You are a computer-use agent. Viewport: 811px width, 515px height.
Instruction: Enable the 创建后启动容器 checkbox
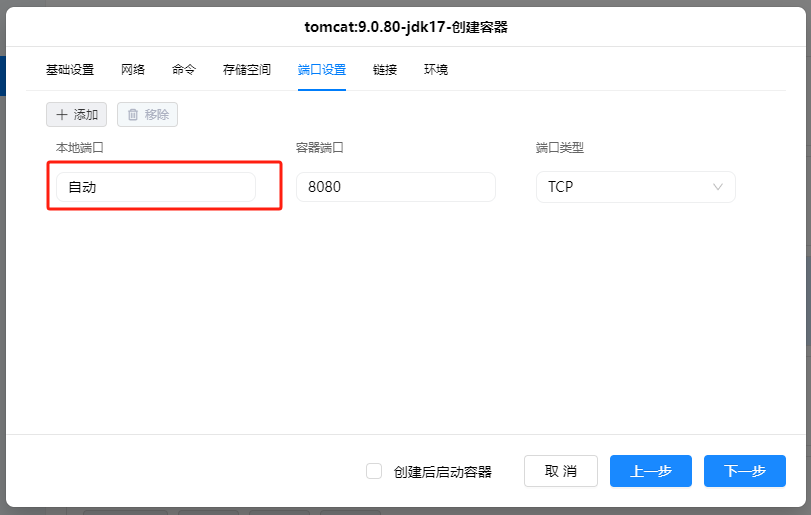point(374,471)
